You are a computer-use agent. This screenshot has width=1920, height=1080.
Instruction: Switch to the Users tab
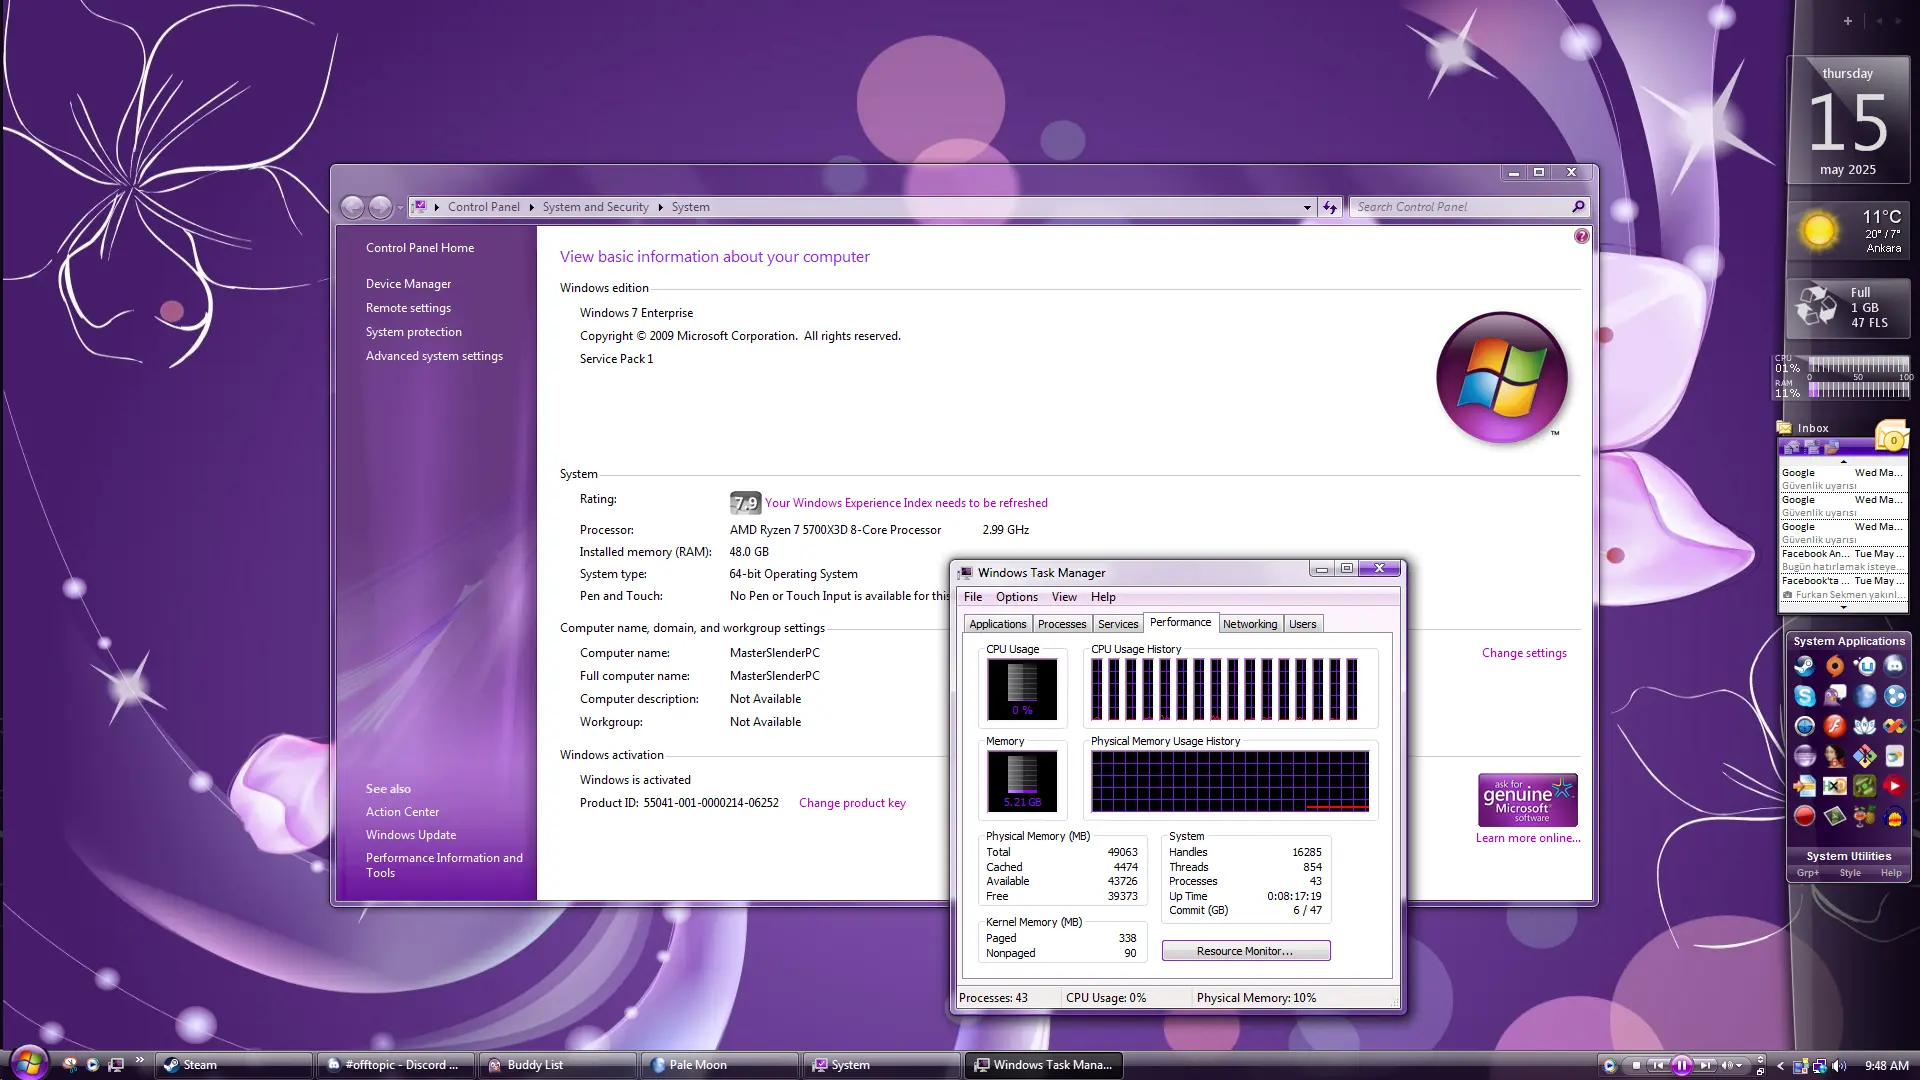click(1302, 624)
